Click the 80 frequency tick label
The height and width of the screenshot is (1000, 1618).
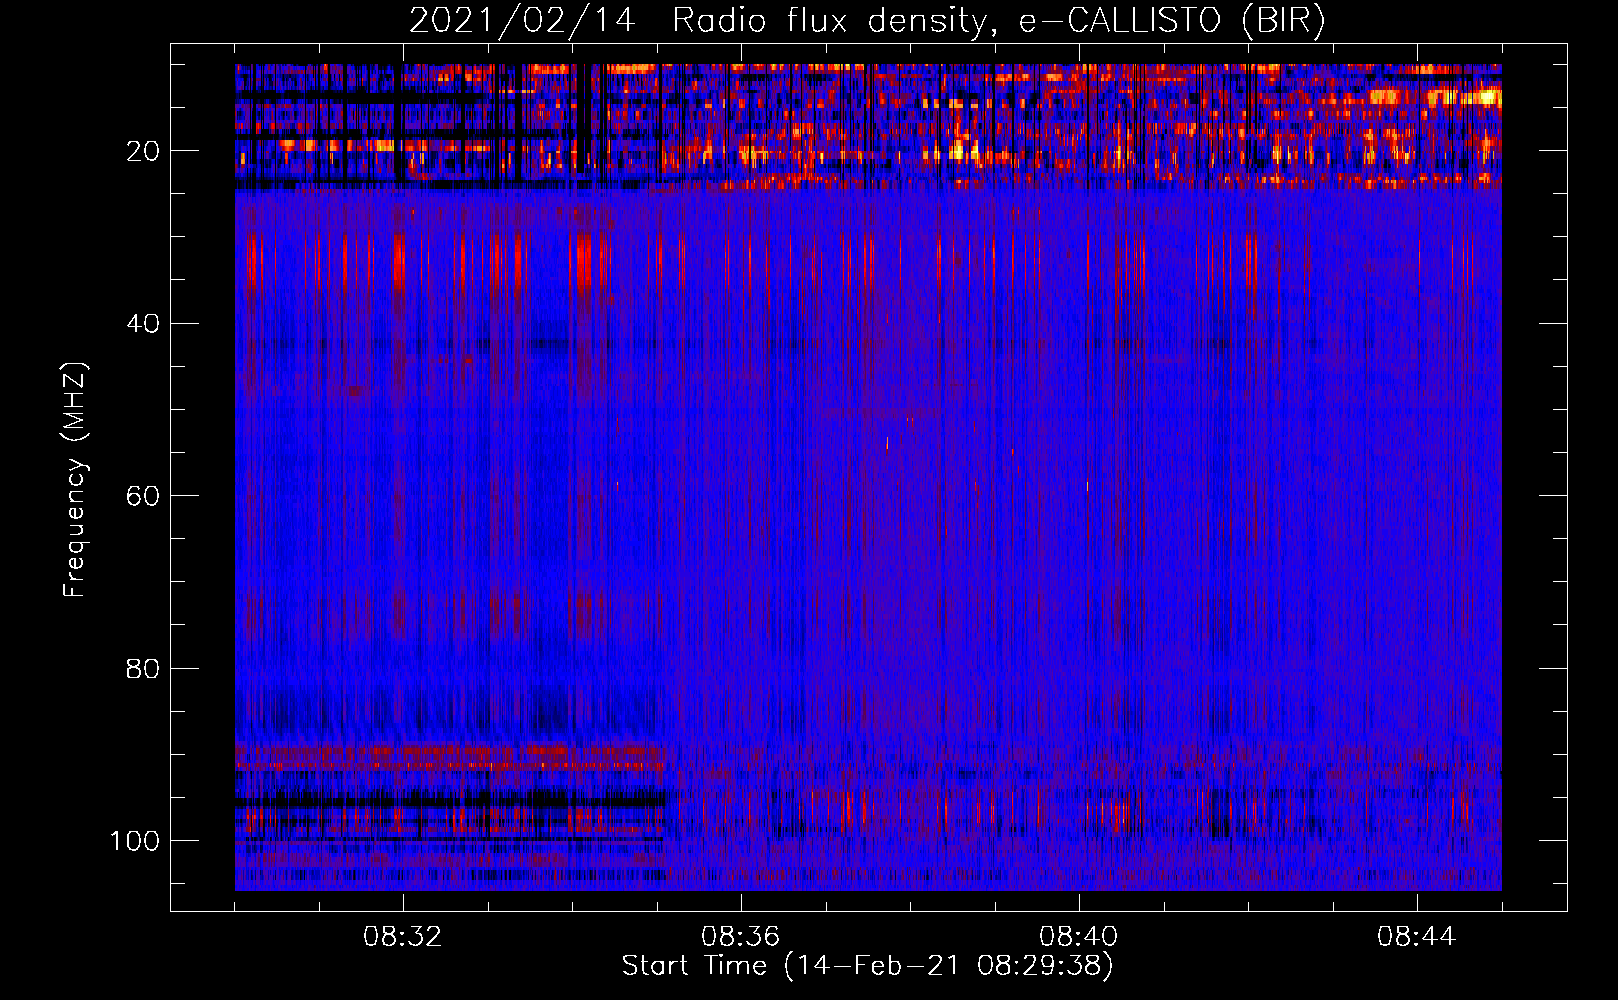click(x=143, y=668)
